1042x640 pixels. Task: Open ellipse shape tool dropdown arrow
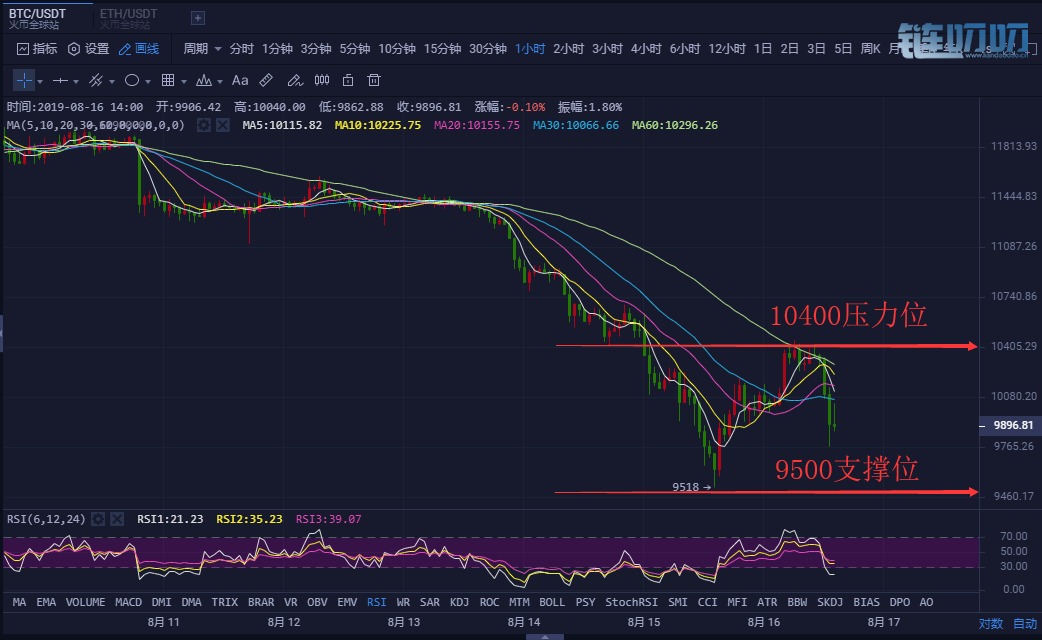click(149, 81)
